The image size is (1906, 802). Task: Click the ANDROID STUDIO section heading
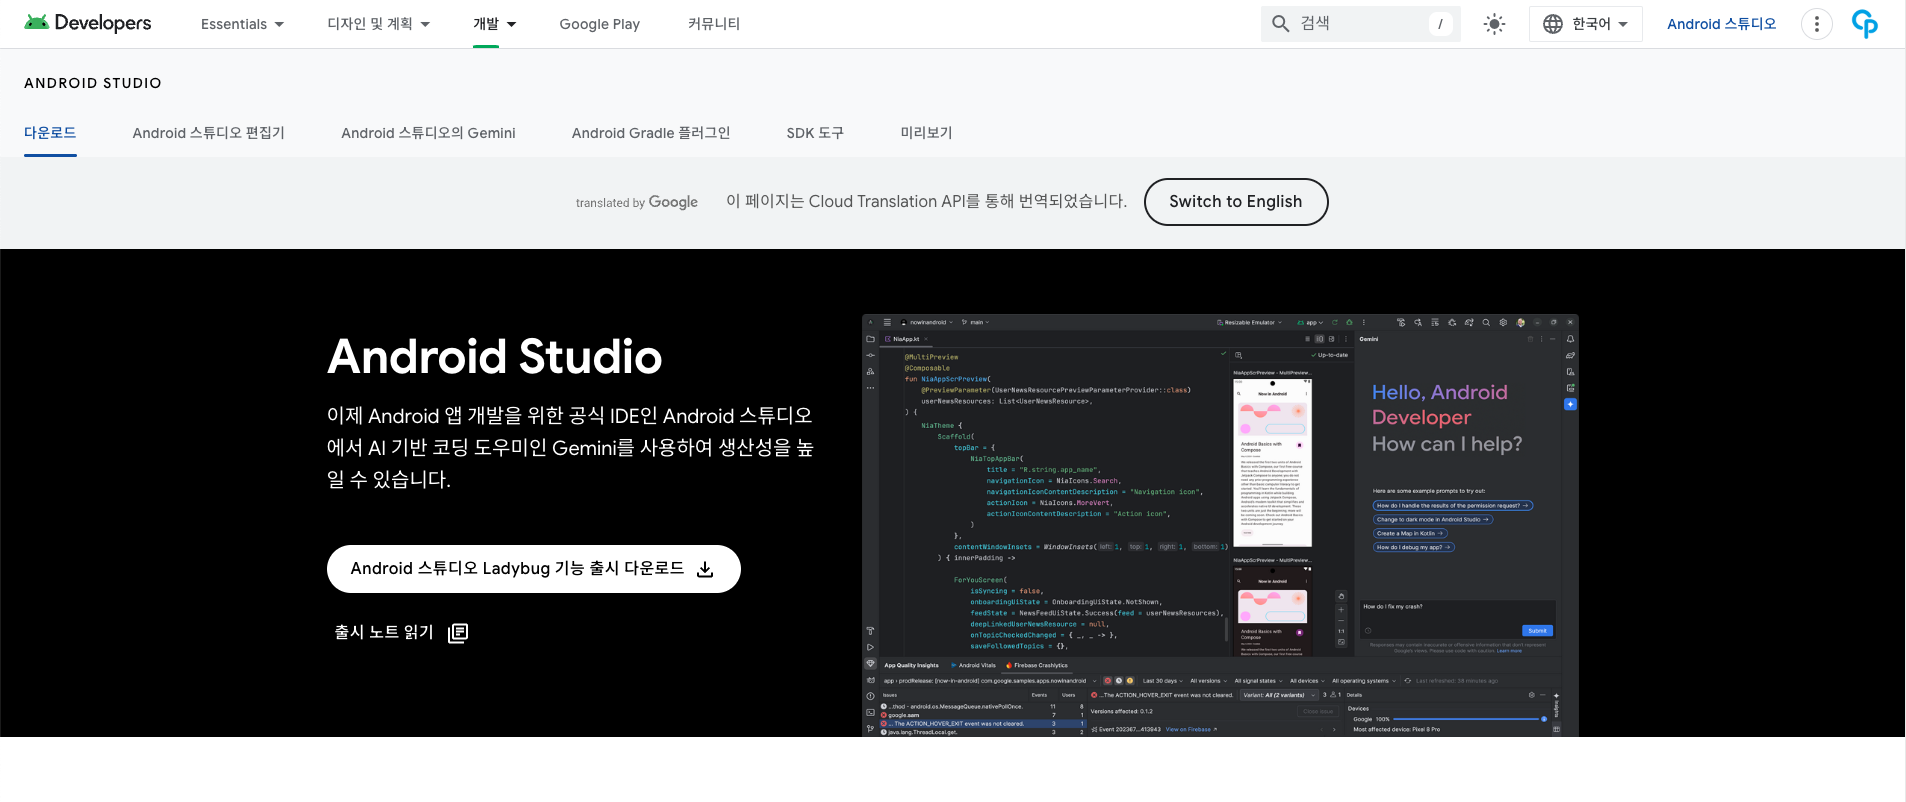pos(93,83)
